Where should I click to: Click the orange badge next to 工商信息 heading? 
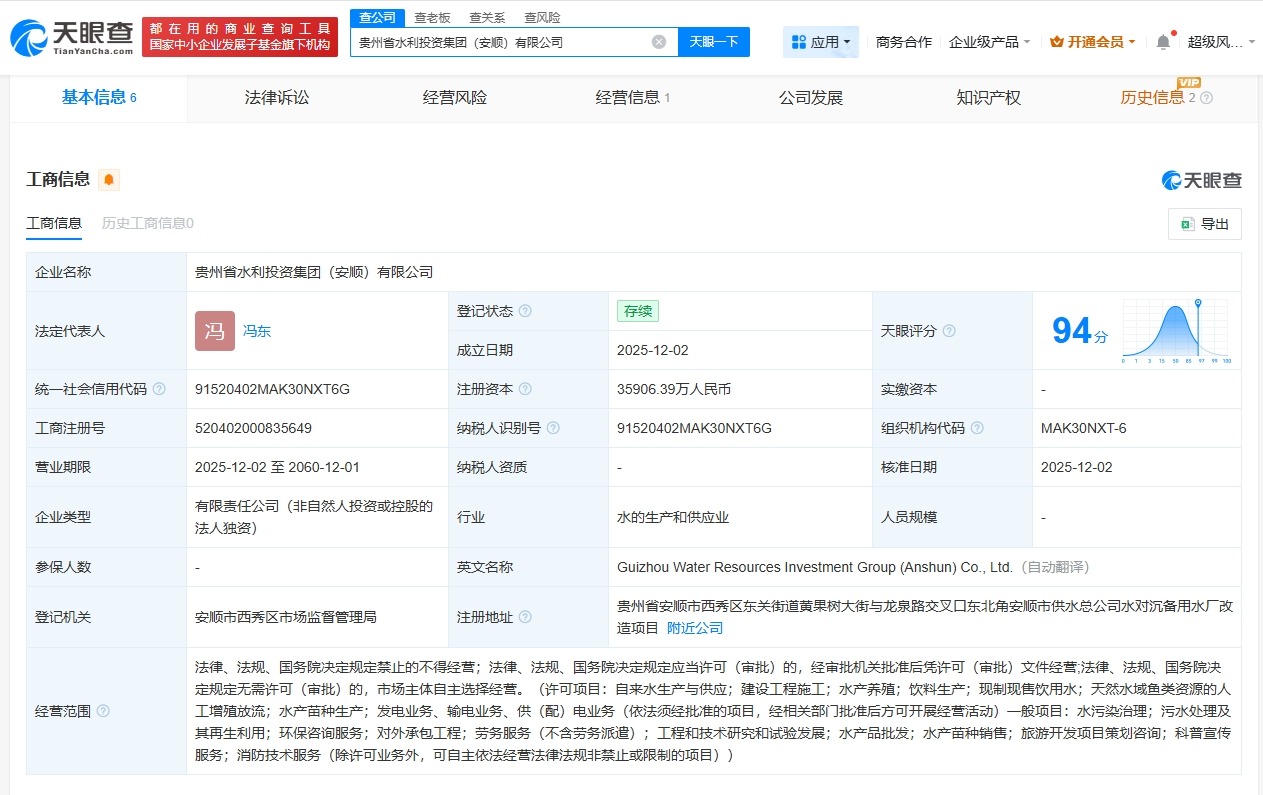[x=108, y=178]
